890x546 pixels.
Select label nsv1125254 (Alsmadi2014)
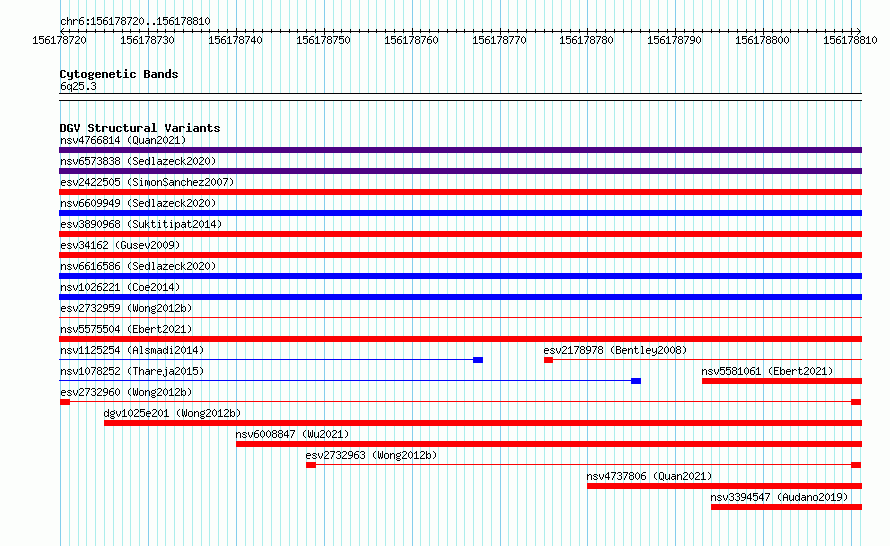coord(132,350)
